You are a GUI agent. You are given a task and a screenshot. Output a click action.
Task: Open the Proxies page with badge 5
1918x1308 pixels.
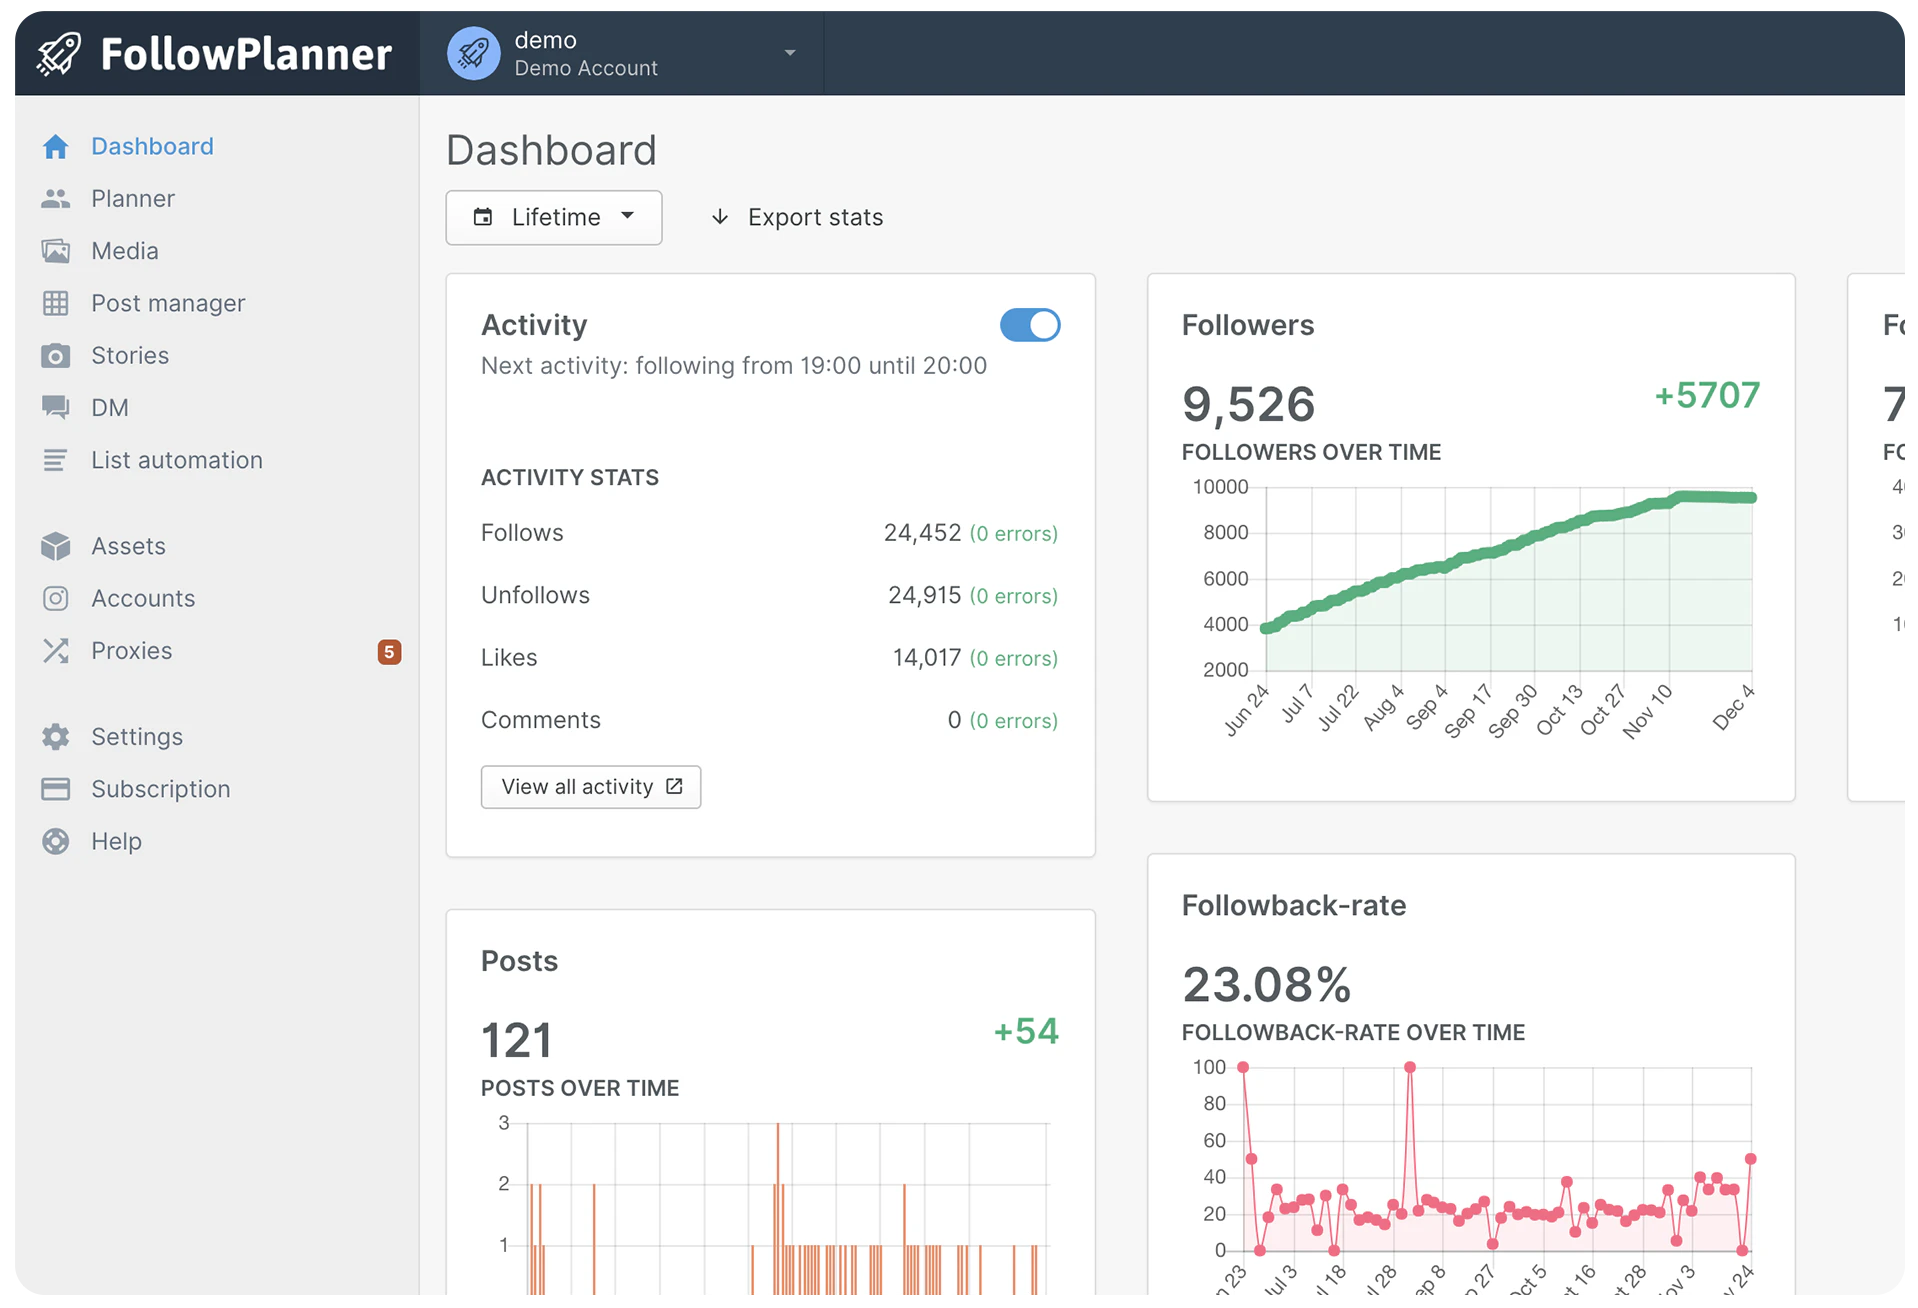click(132, 650)
